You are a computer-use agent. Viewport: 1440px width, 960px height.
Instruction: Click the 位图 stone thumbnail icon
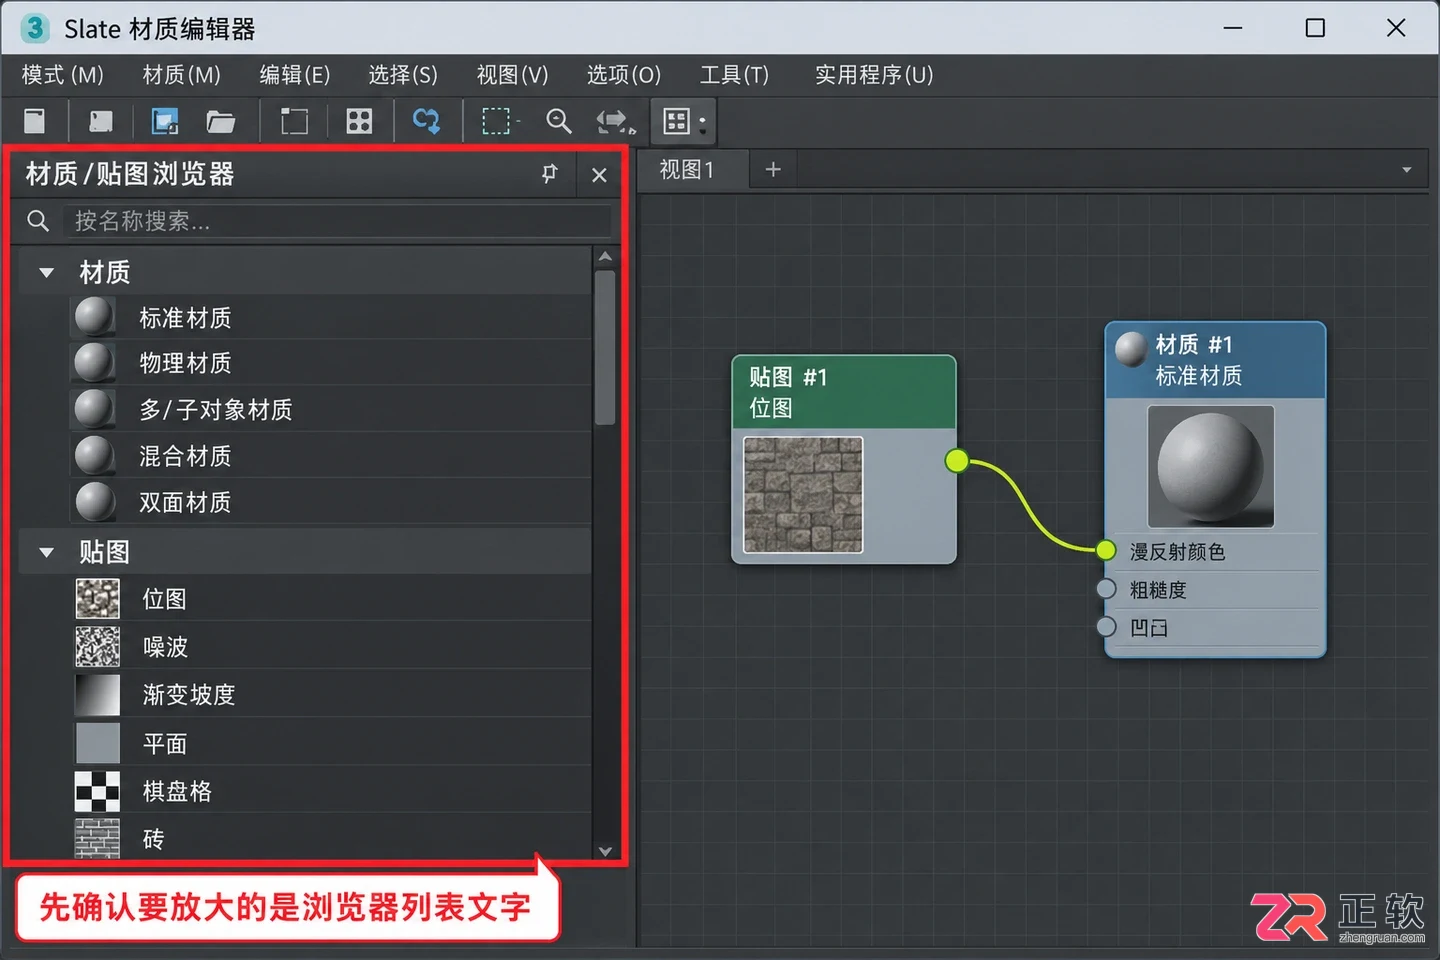coord(97,599)
